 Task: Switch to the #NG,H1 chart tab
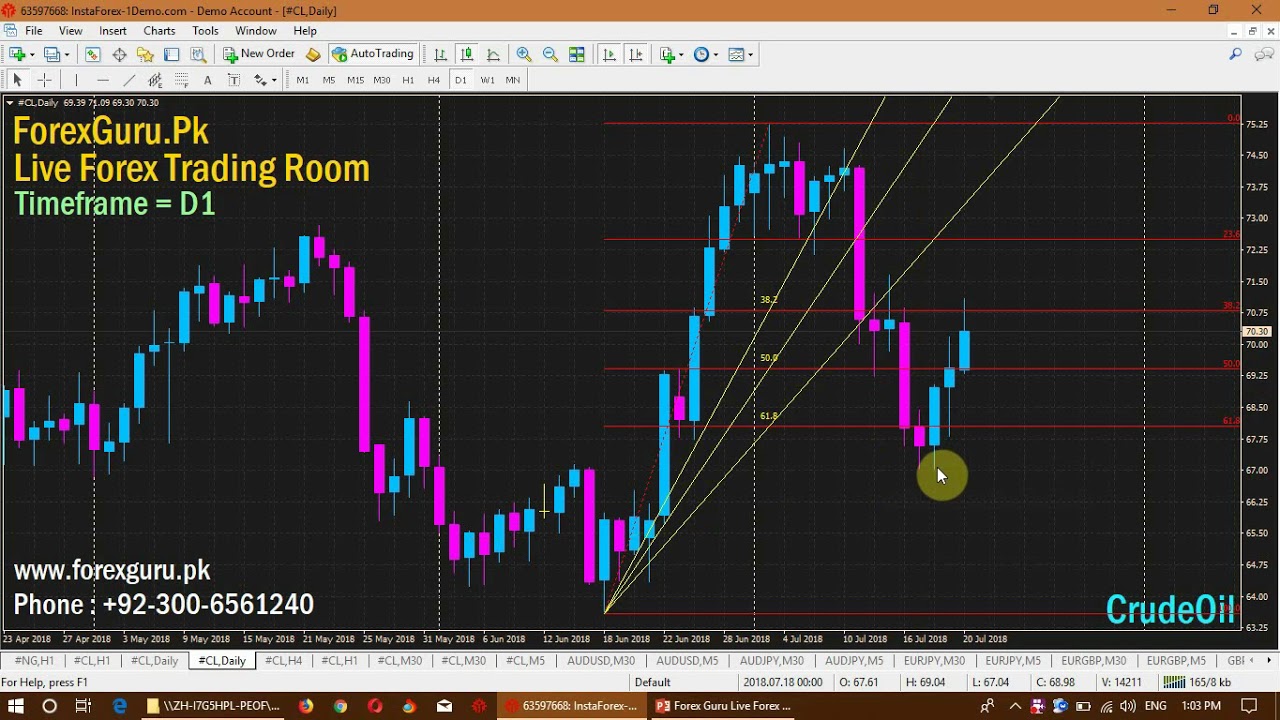[x=34, y=661]
